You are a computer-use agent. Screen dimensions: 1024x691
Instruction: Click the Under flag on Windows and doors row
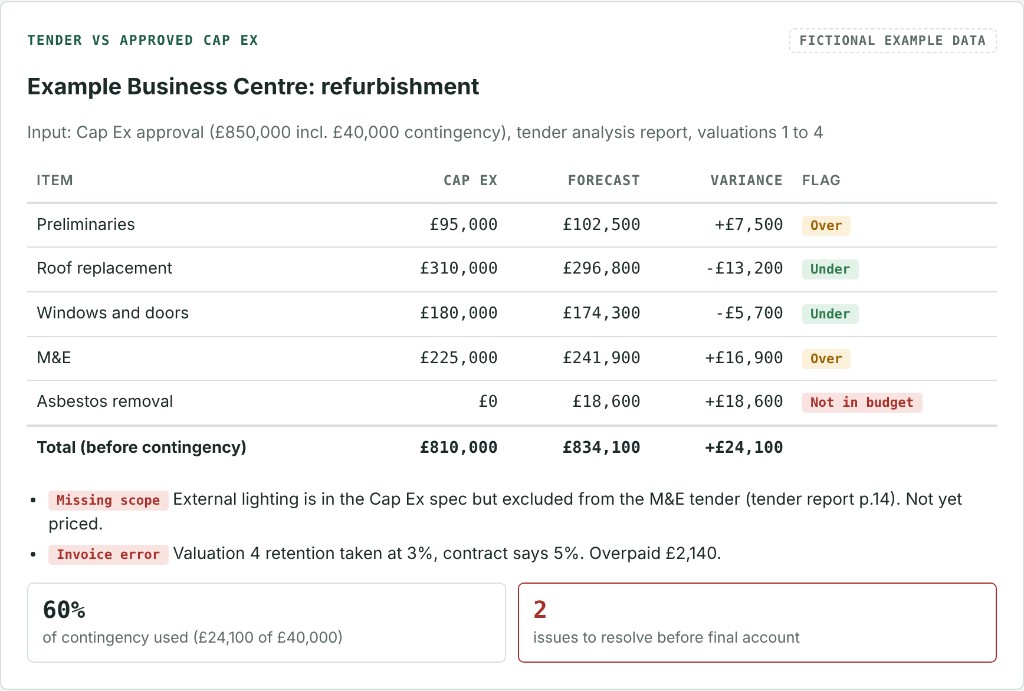tap(830, 313)
